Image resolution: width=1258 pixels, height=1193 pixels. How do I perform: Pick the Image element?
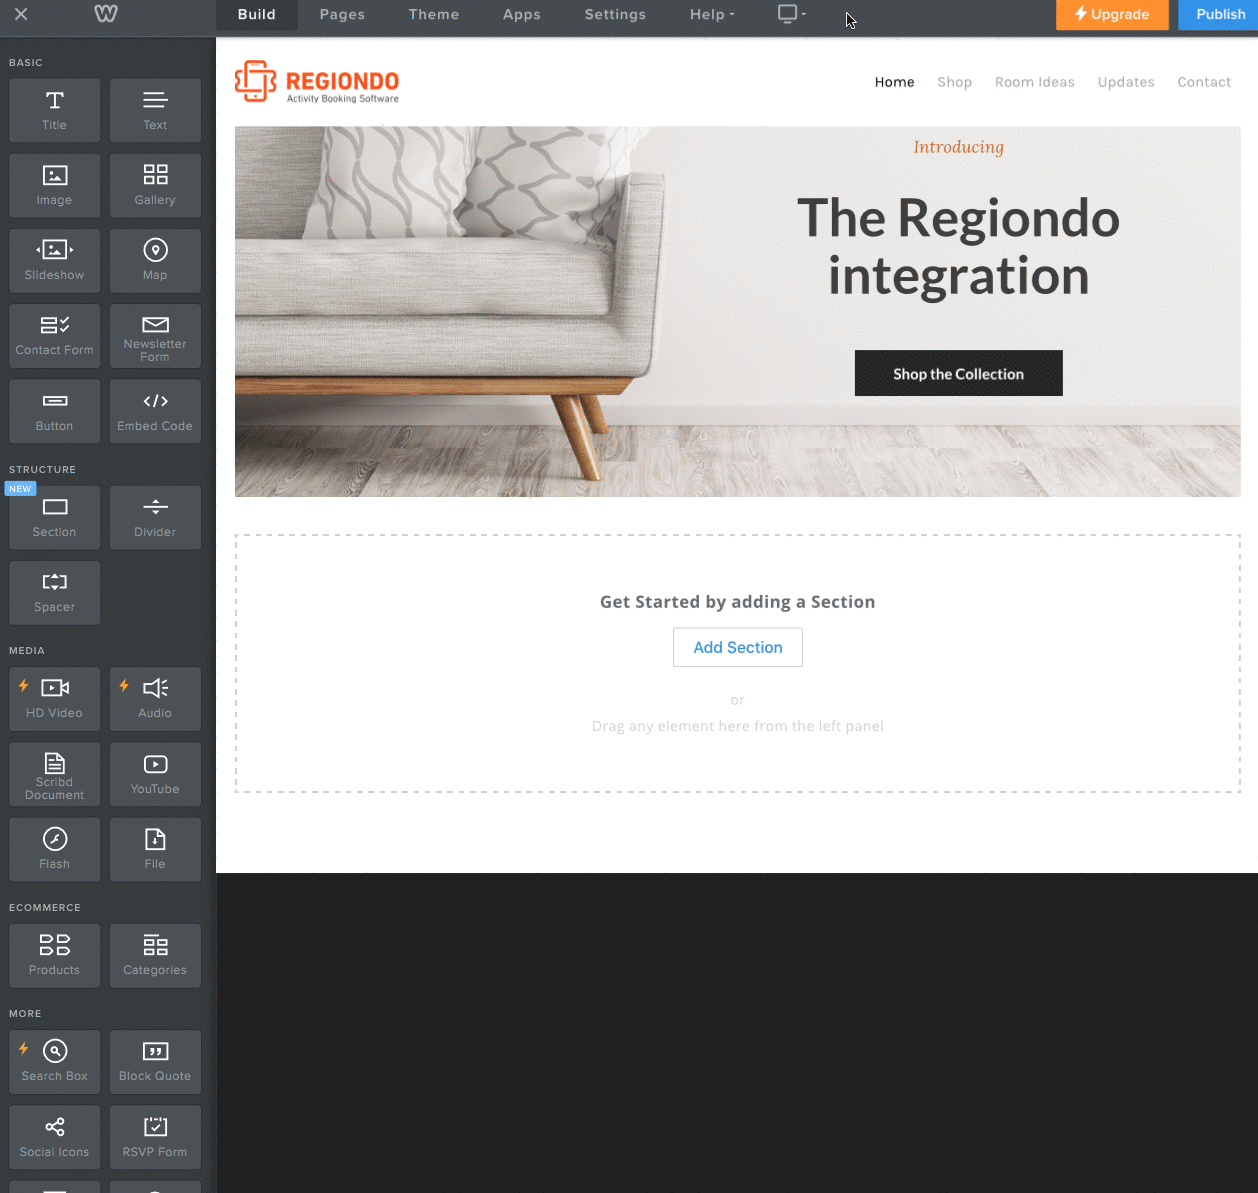55,185
